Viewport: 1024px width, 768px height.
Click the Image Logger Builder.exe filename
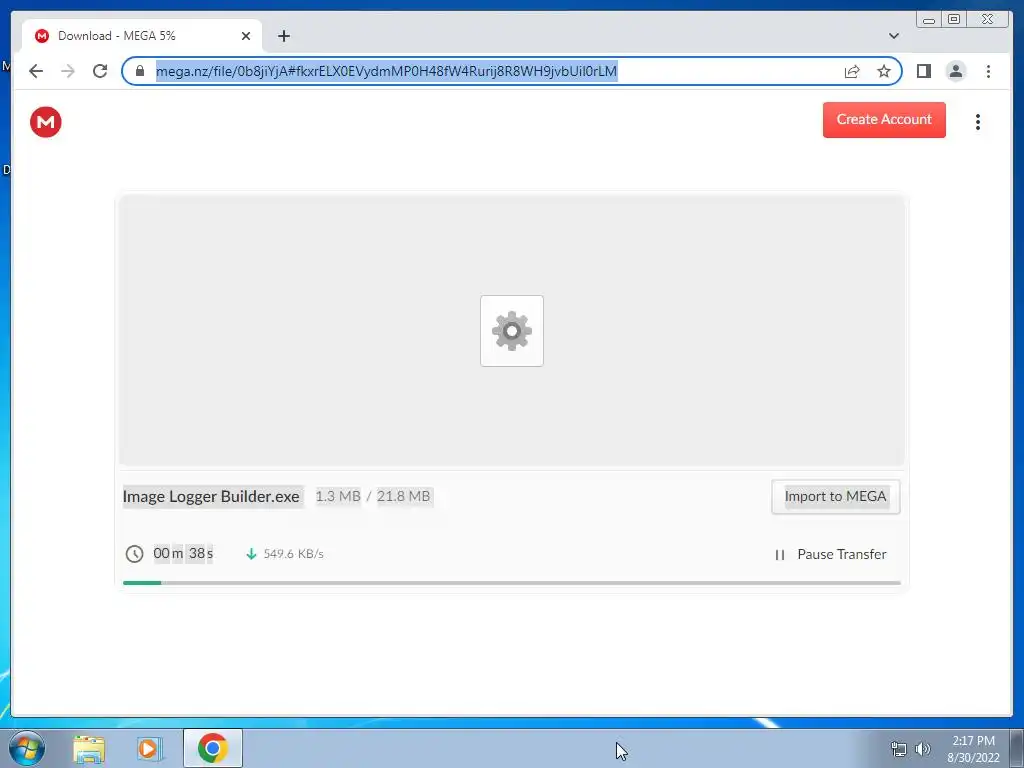pos(212,496)
